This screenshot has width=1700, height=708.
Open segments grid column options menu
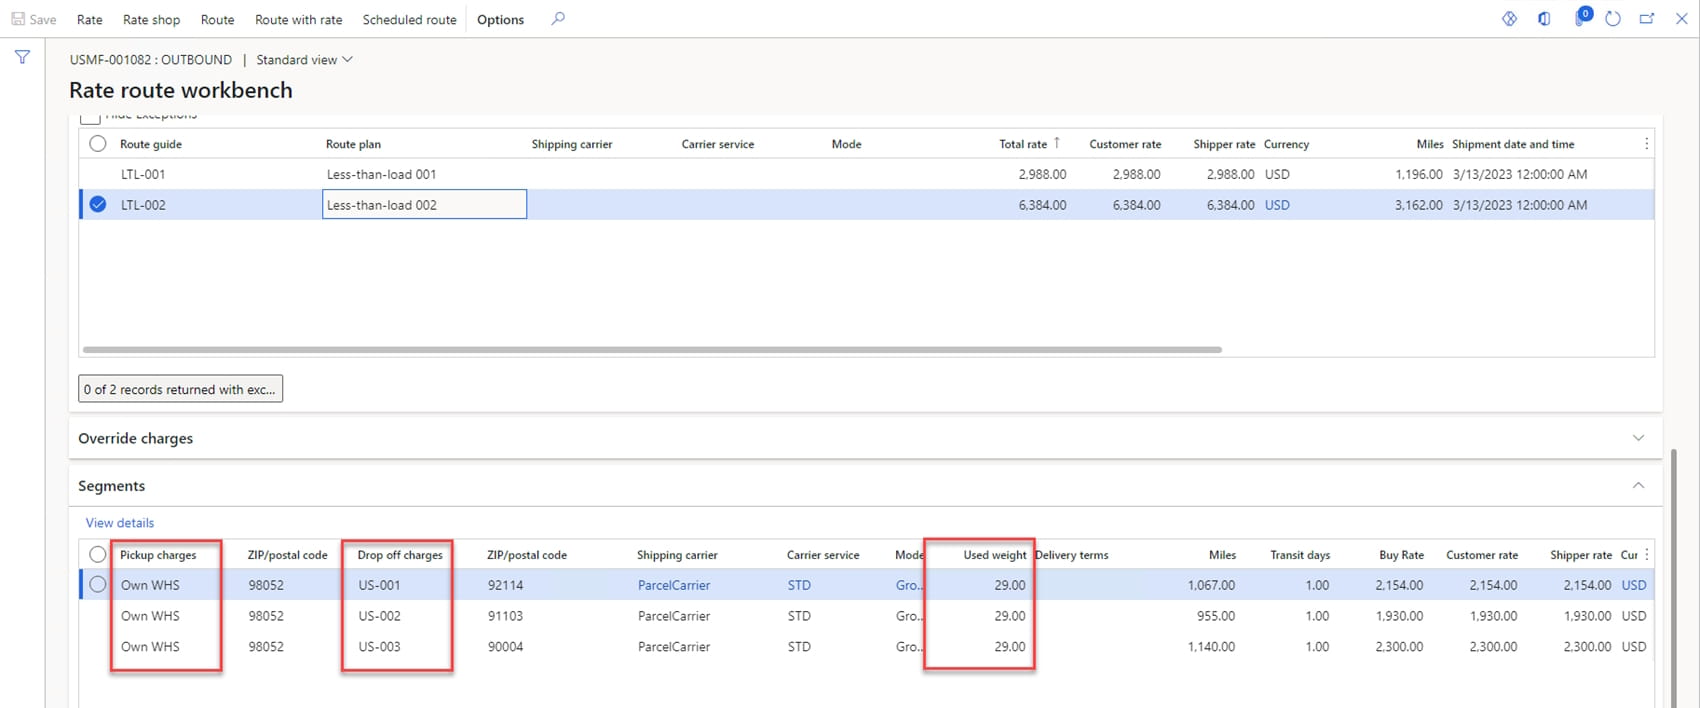1646,555
